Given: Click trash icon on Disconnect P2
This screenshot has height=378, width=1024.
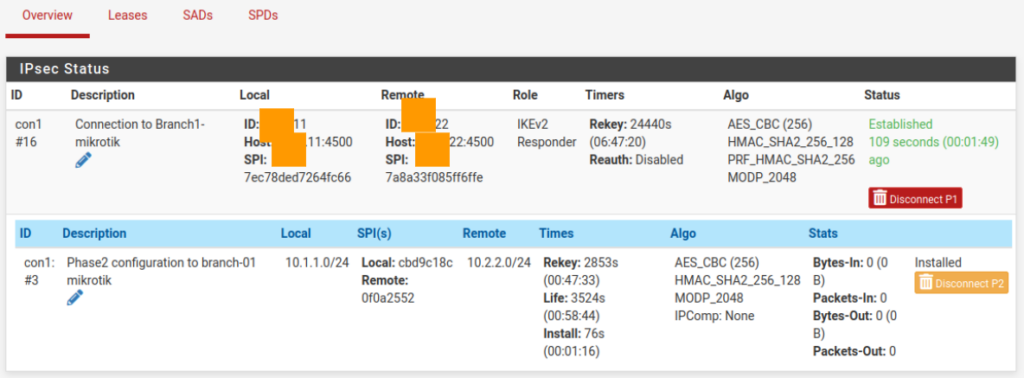Looking at the screenshot, I should (x=925, y=283).
